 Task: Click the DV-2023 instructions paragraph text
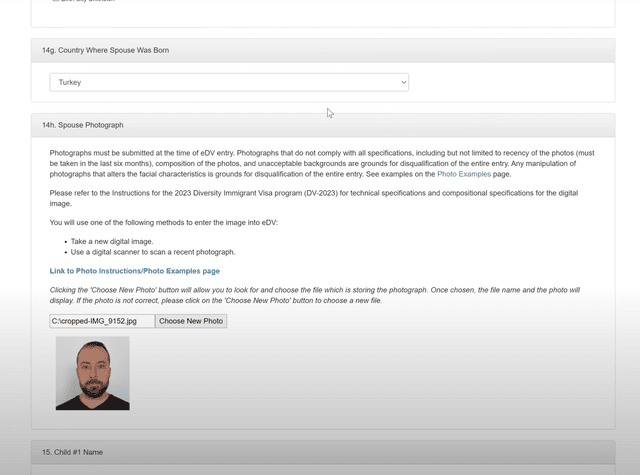click(x=313, y=198)
